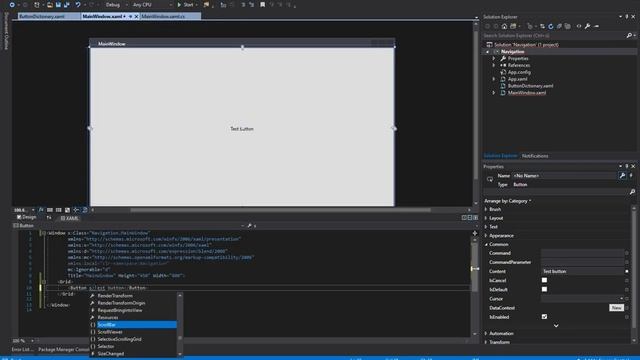Click Solution Explorer's View Code icon
The width and height of the screenshot is (640, 360).
(x=579, y=26)
